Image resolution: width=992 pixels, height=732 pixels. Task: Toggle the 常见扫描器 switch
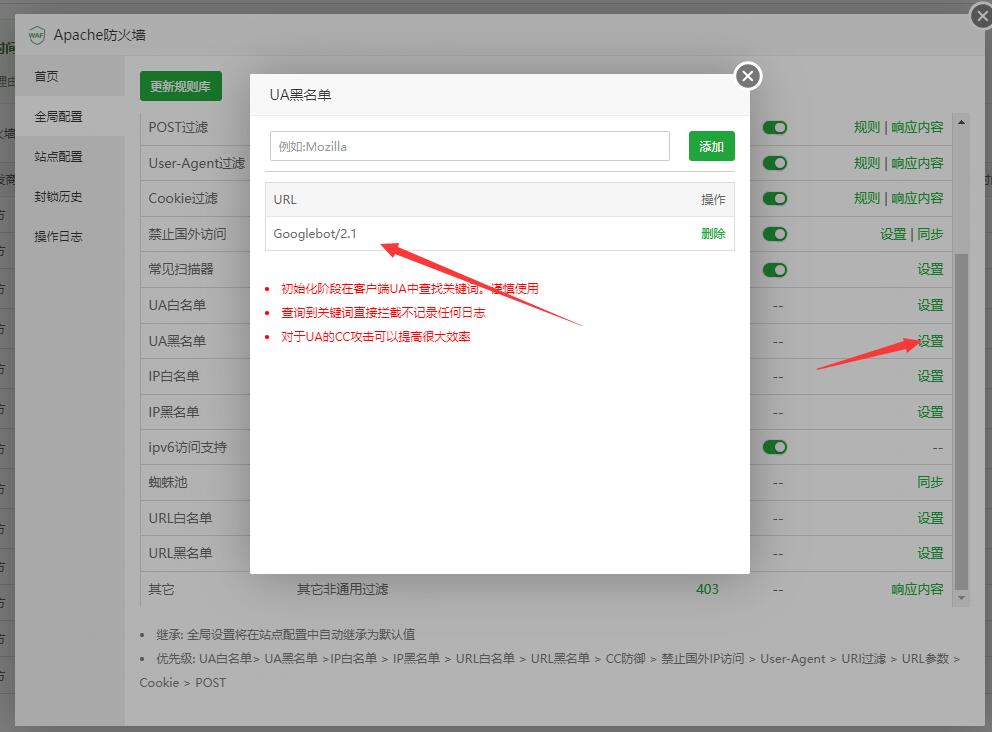(775, 270)
